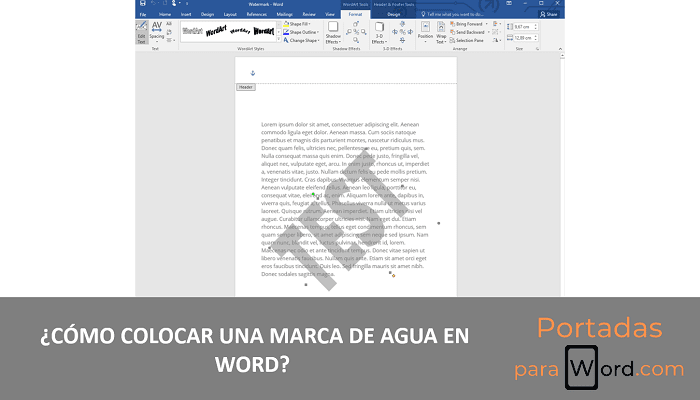Viewport: 700px width, 400px height.
Task: Open the Shape Fill dropdown
Action: 297,24
